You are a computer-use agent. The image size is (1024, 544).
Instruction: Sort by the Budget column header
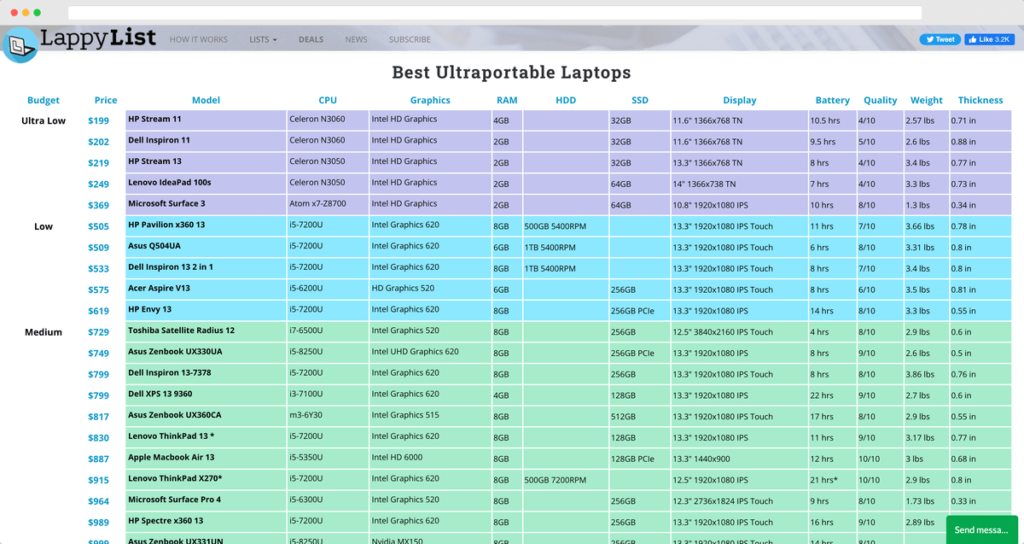[x=43, y=100]
